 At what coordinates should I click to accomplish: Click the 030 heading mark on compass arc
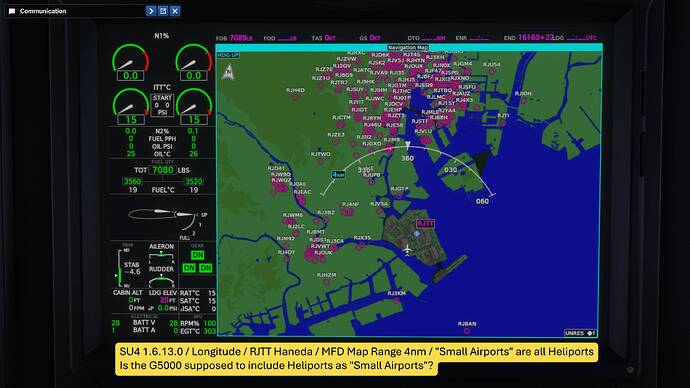point(450,170)
